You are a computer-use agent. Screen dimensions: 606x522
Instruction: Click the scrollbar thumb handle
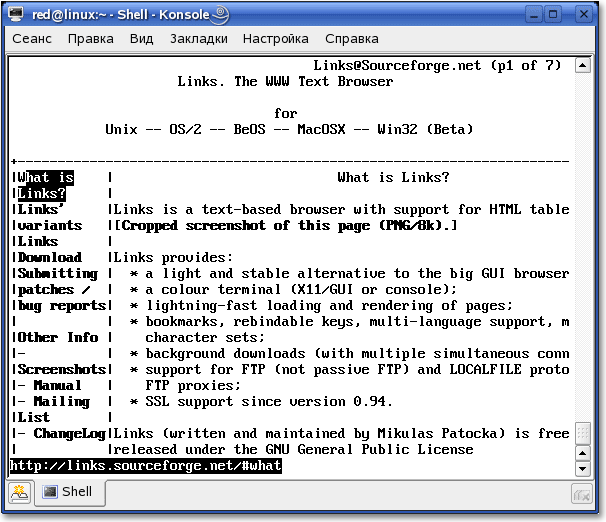(x=582, y=433)
